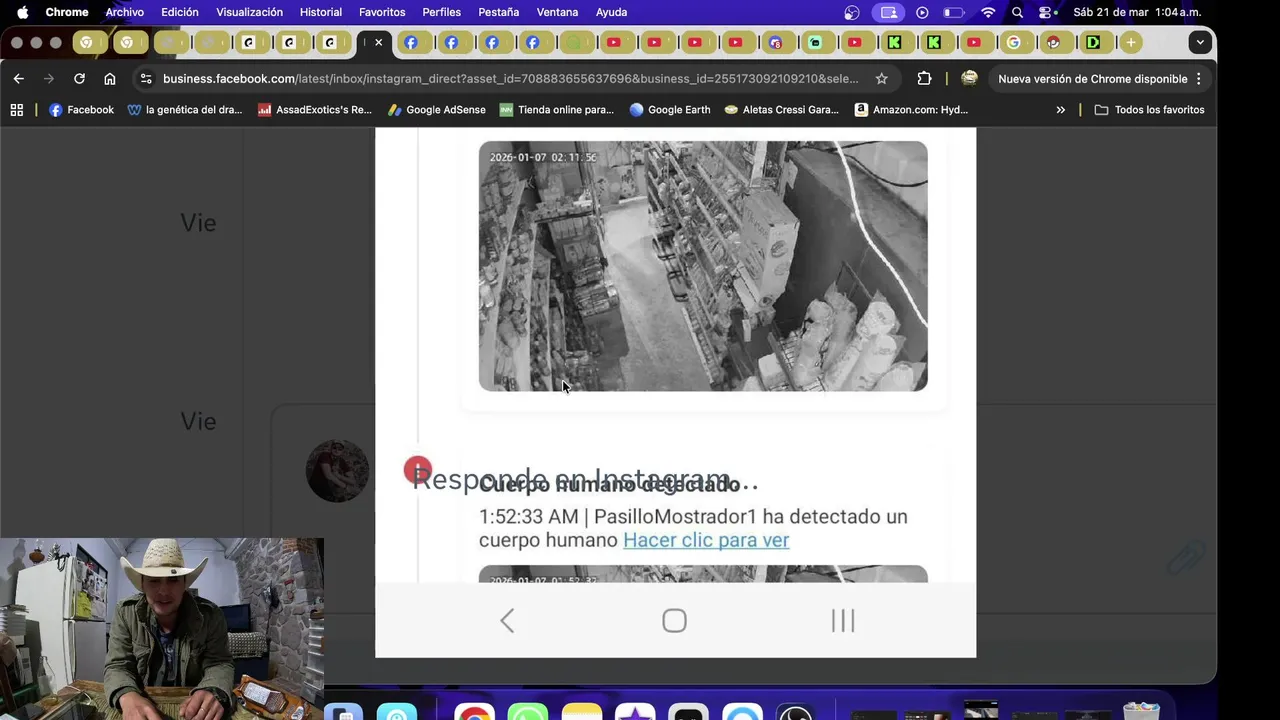The height and width of the screenshot is (720, 1280).
Task: Switch to the green D favicon tab
Action: tap(1093, 42)
